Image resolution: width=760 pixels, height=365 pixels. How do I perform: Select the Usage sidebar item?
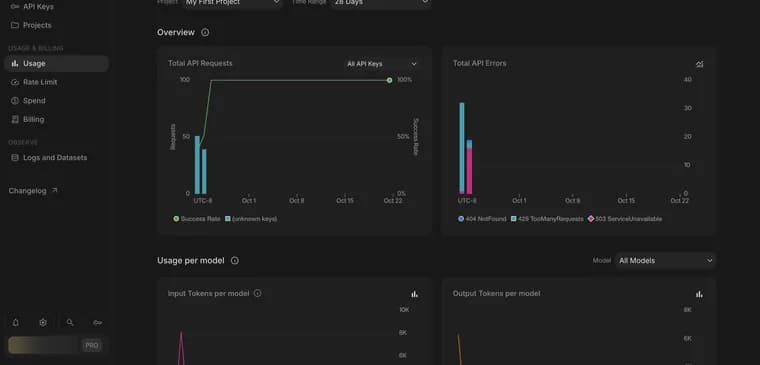point(56,63)
